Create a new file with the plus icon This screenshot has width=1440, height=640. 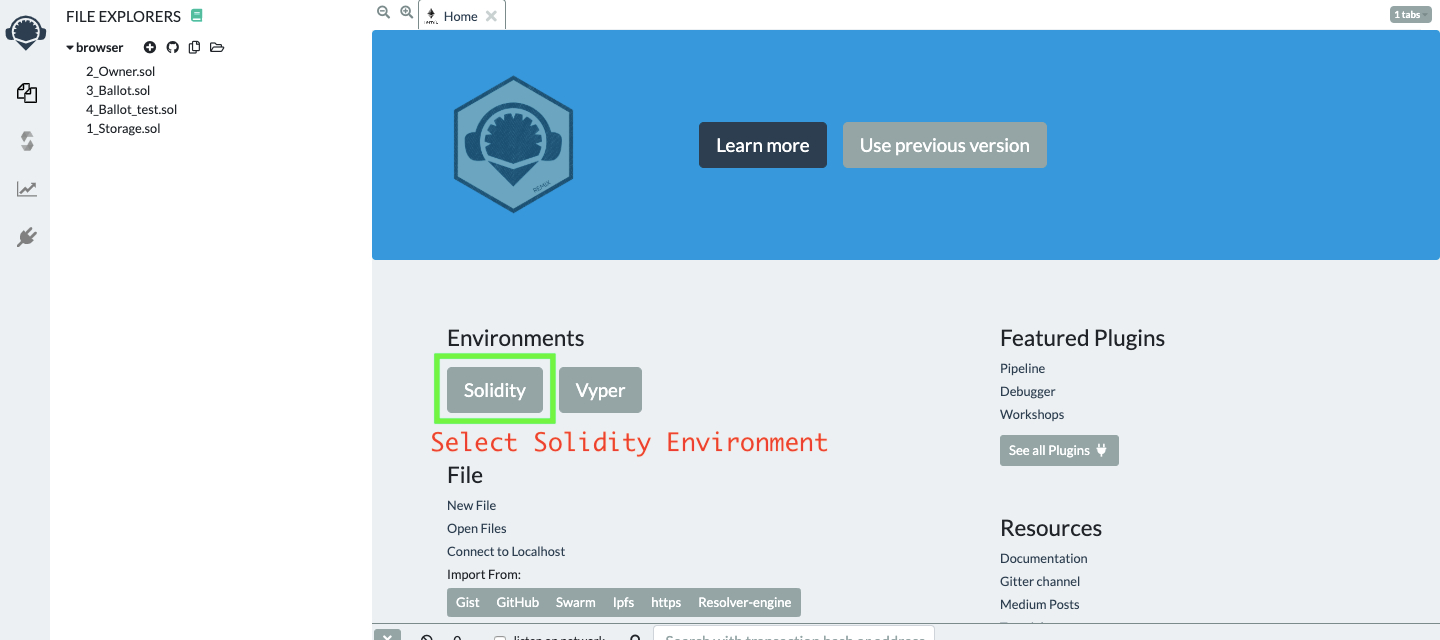(150, 47)
